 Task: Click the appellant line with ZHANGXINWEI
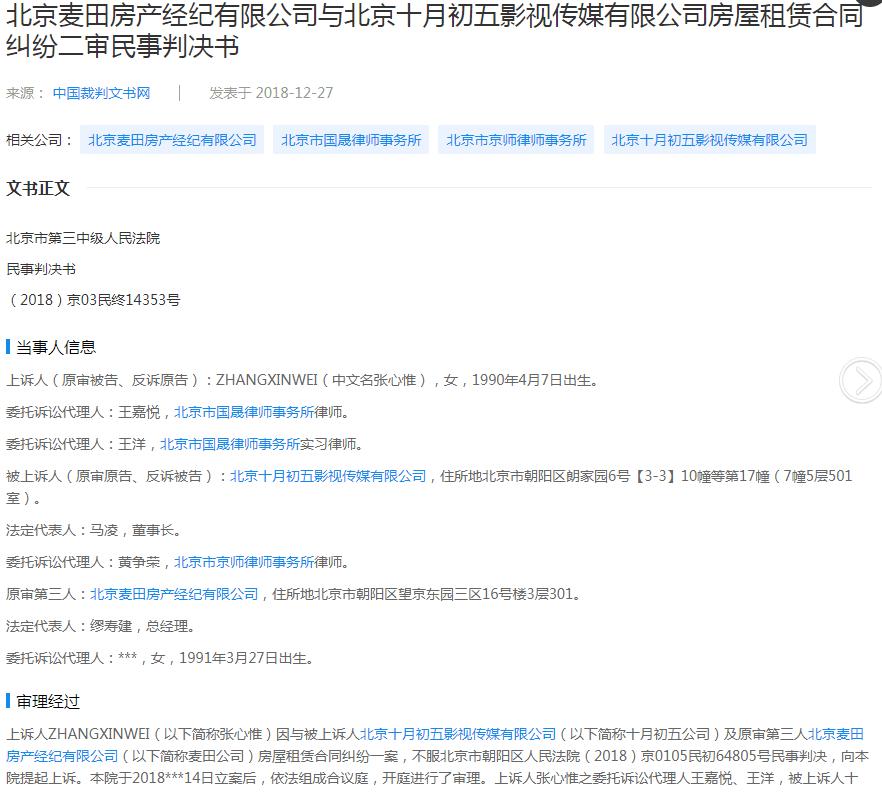(302, 380)
